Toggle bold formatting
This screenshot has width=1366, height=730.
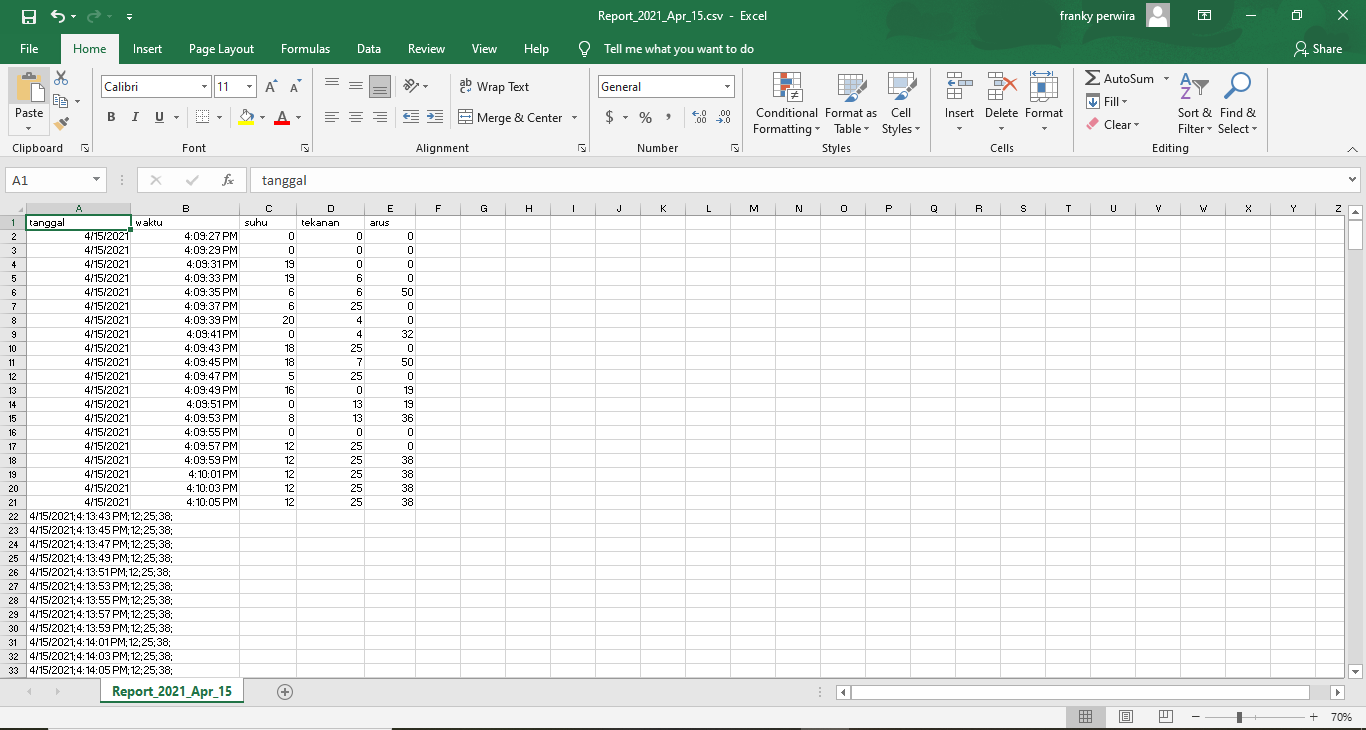pyautogui.click(x=111, y=117)
